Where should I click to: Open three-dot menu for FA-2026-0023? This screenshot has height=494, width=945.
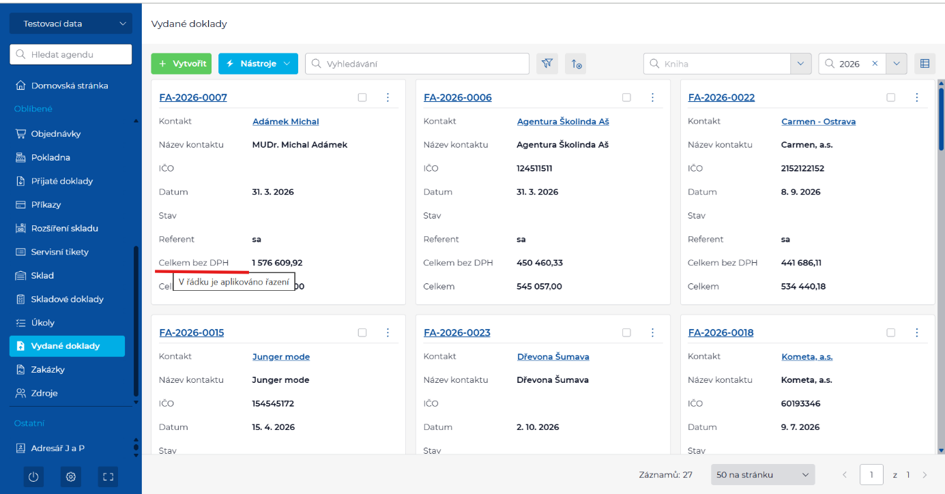point(652,333)
